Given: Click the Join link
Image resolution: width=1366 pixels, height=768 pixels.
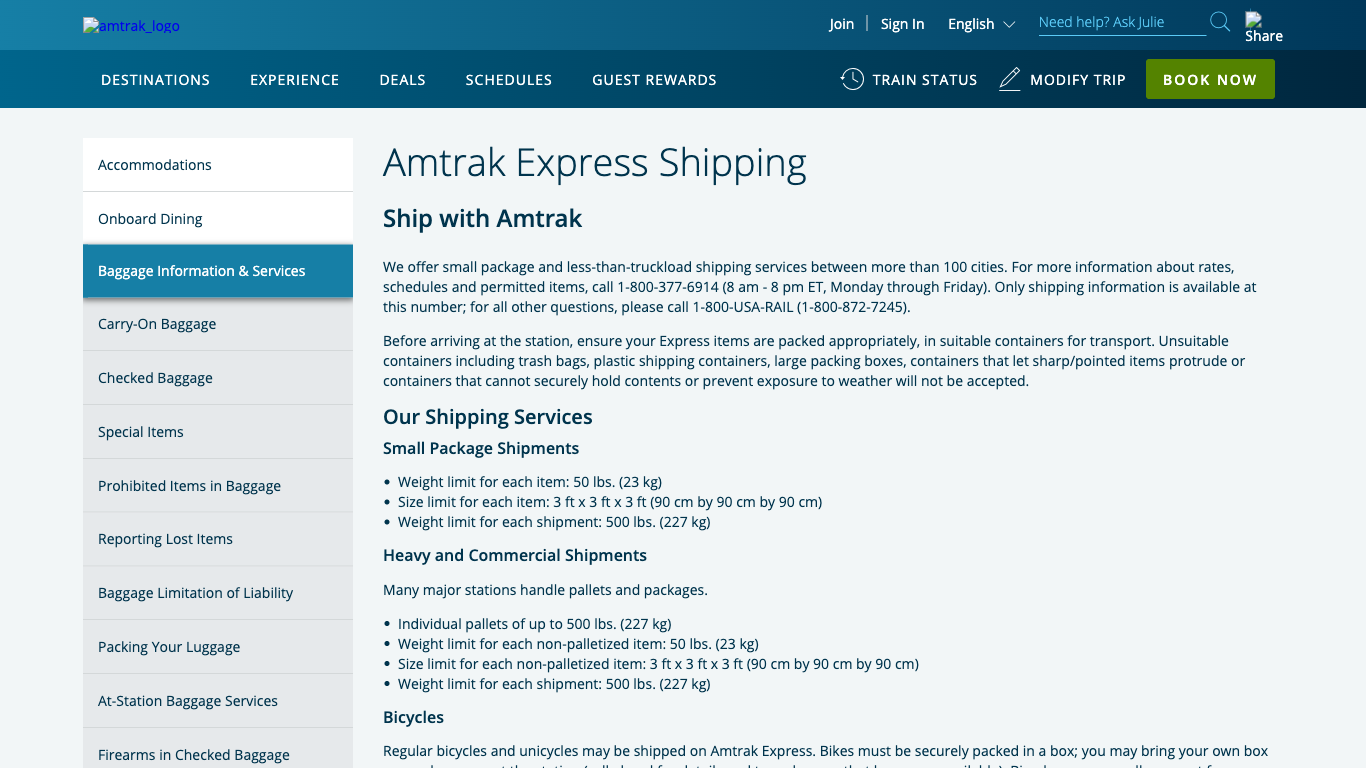Looking at the screenshot, I should pyautogui.click(x=841, y=24).
